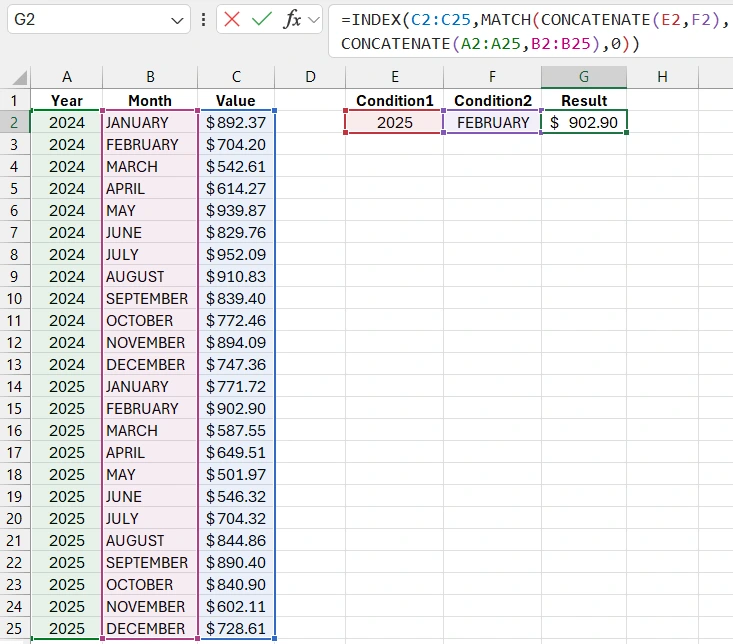733x644 pixels.
Task: Click the Cancel (X) formula icon
Action: pos(232,20)
